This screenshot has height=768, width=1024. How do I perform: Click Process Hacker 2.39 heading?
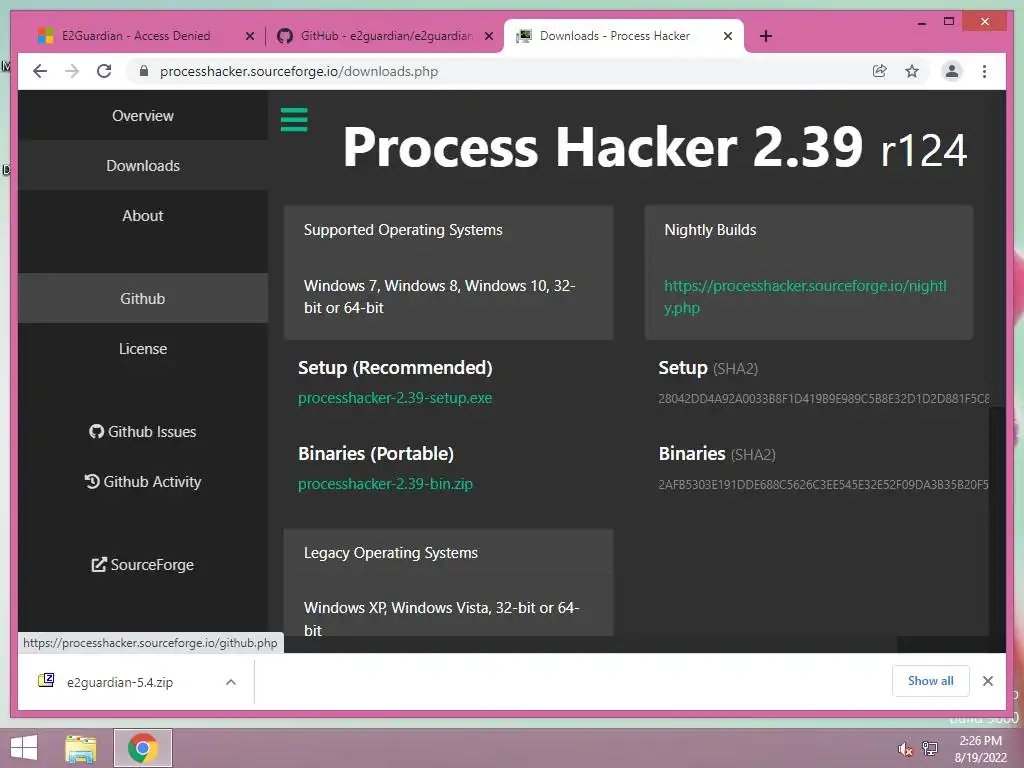[655, 148]
